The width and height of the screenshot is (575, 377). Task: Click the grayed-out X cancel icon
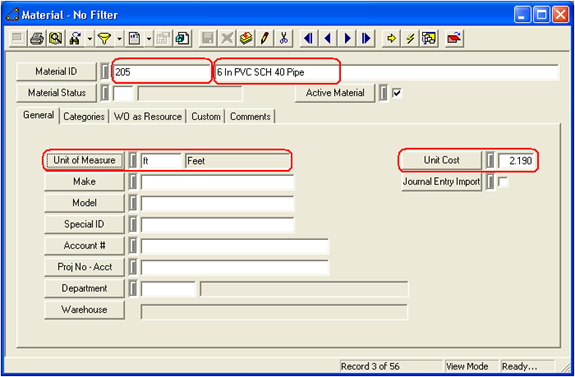pyautogui.click(x=227, y=38)
